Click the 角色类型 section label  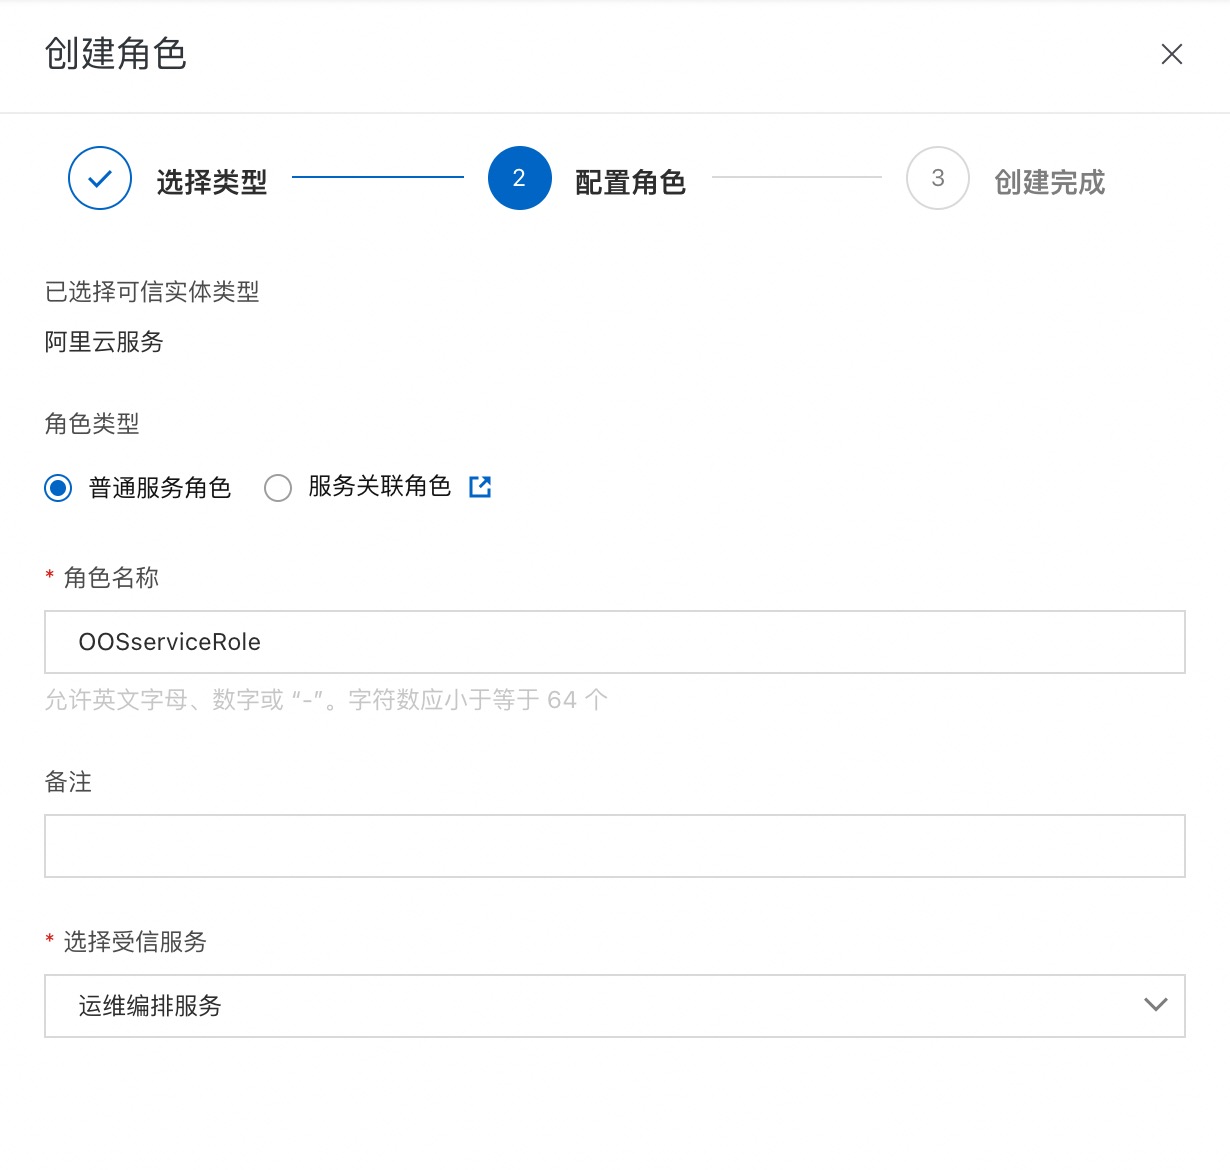coord(92,424)
